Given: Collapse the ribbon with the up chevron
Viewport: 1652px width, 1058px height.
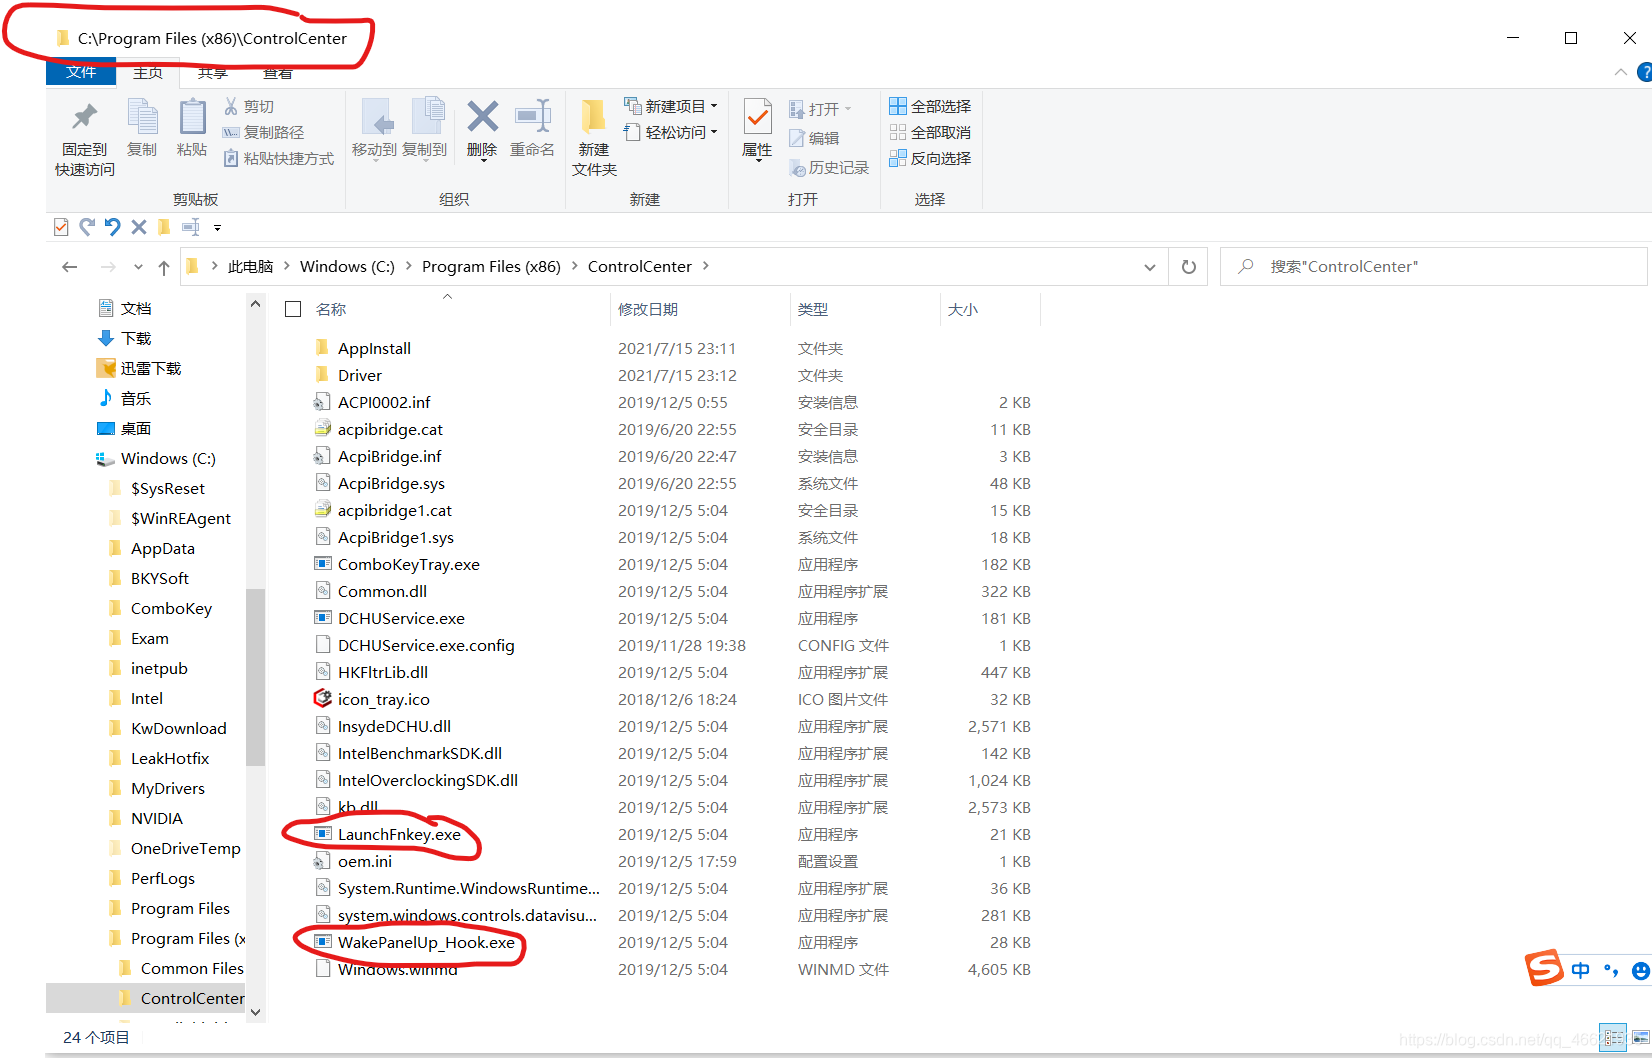Looking at the screenshot, I should 1621,72.
